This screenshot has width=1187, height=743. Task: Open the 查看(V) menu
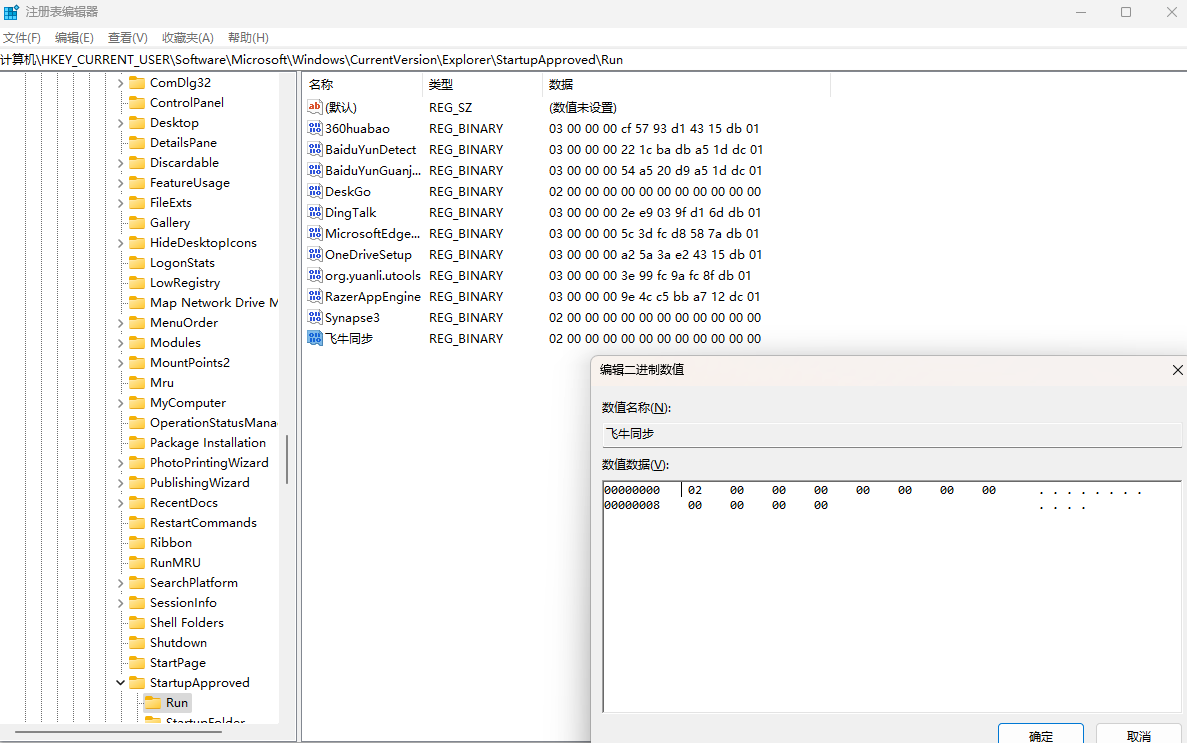(128, 38)
